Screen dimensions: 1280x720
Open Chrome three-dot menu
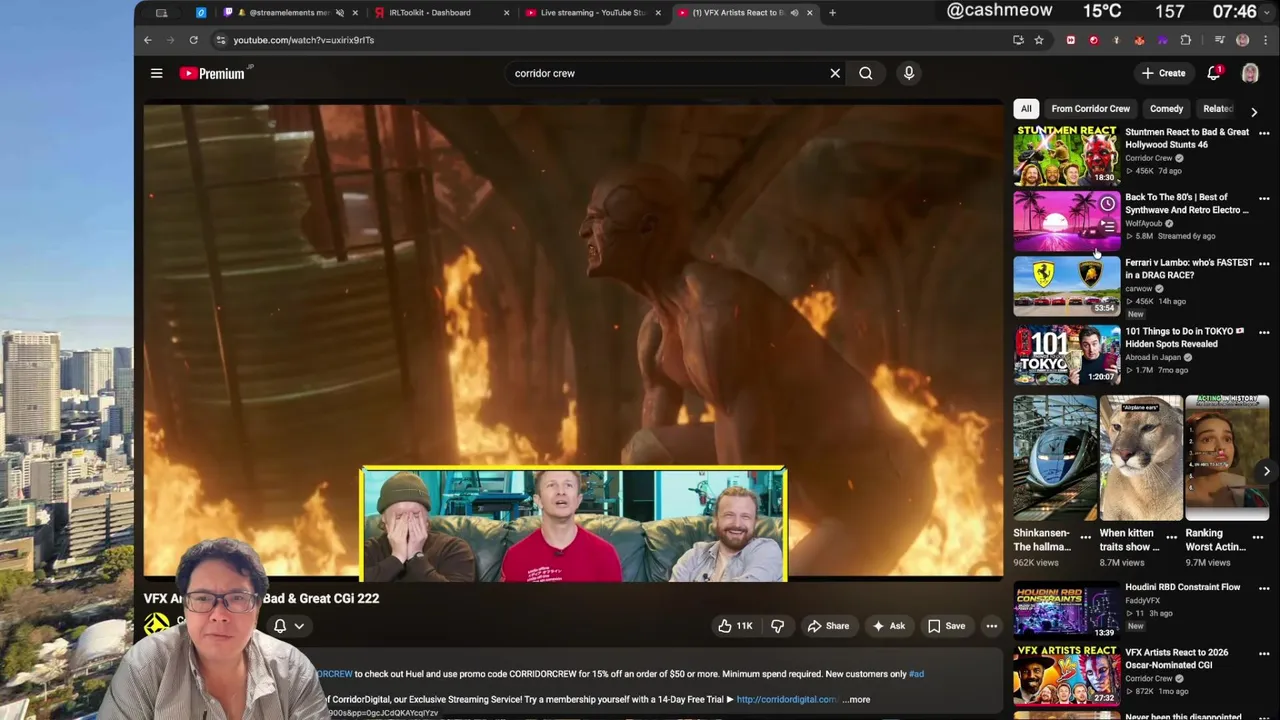pos(1266,40)
